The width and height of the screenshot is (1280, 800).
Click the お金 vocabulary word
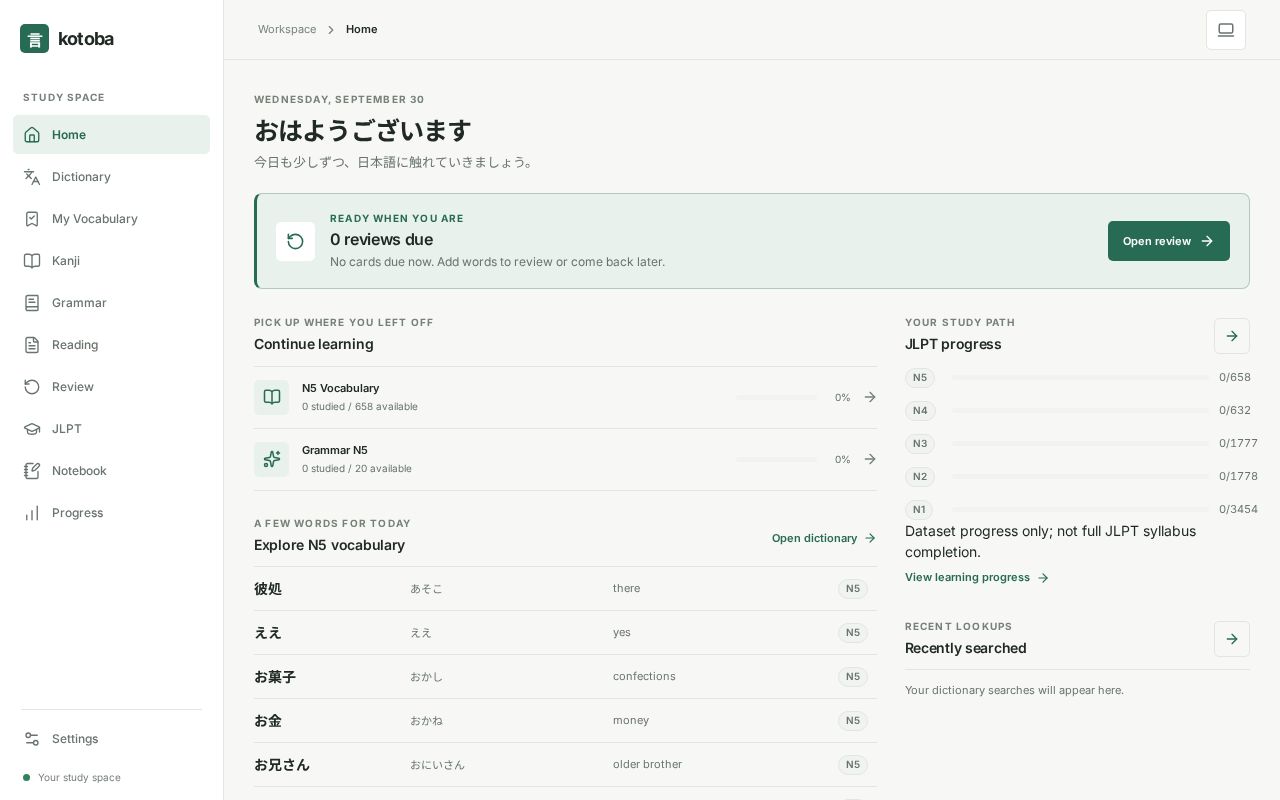268,721
